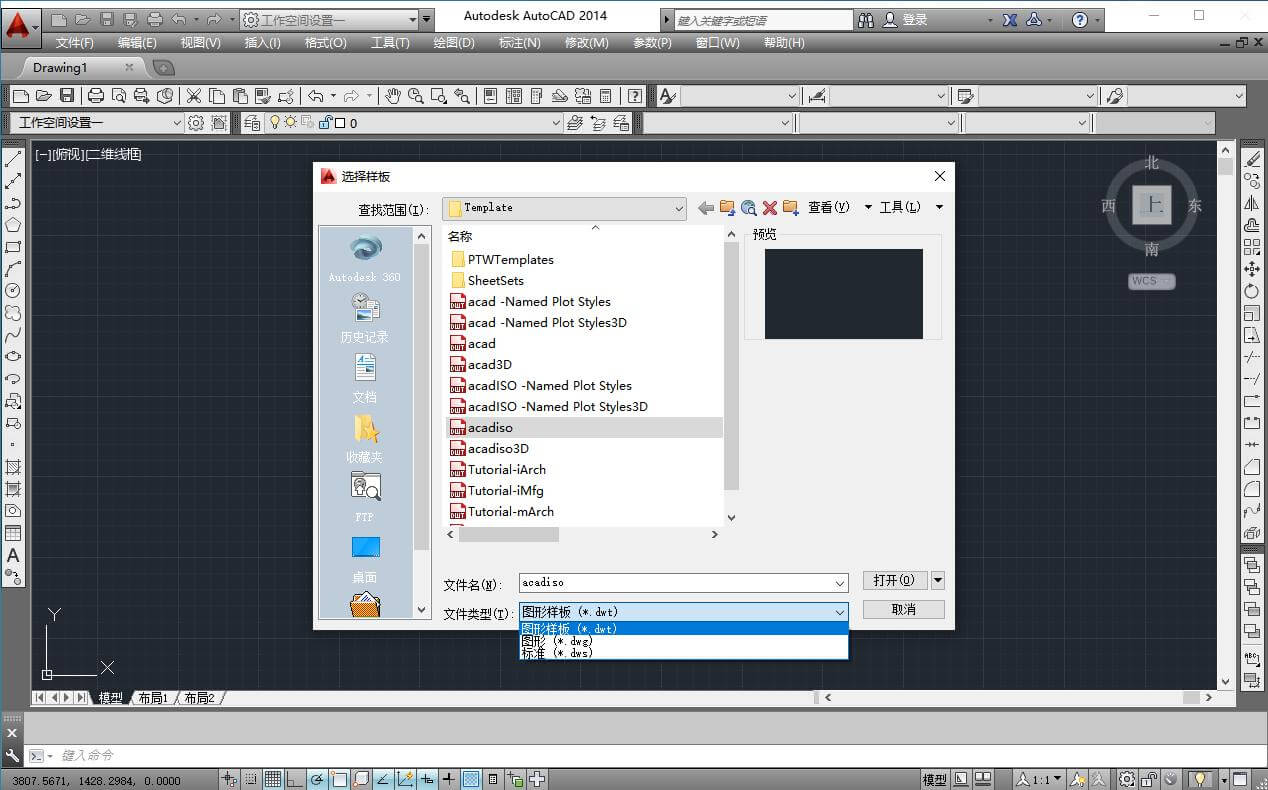Click the 打开 open button
1268x790 pixels.
click(895, 580)
